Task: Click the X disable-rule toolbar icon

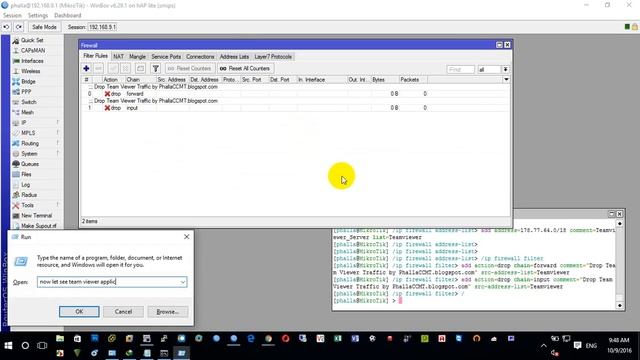Action: (126, 69)
